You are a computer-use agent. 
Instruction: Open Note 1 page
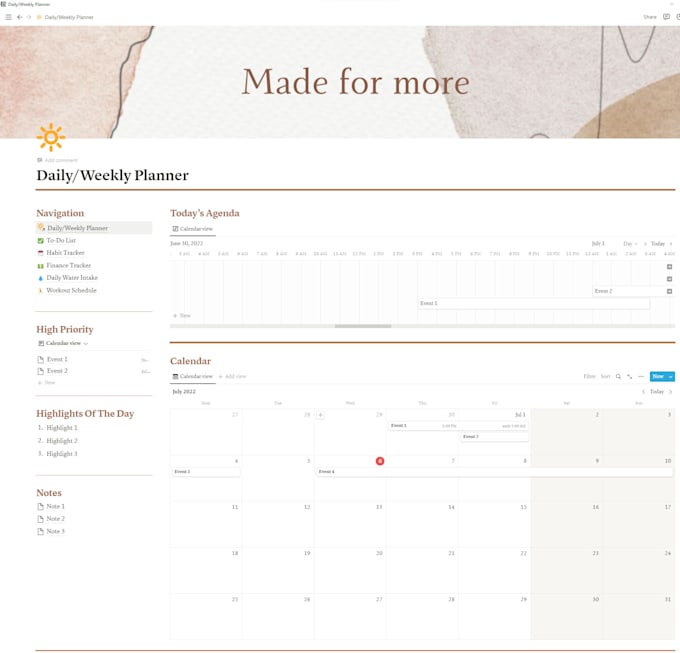(x=55, y=506)
